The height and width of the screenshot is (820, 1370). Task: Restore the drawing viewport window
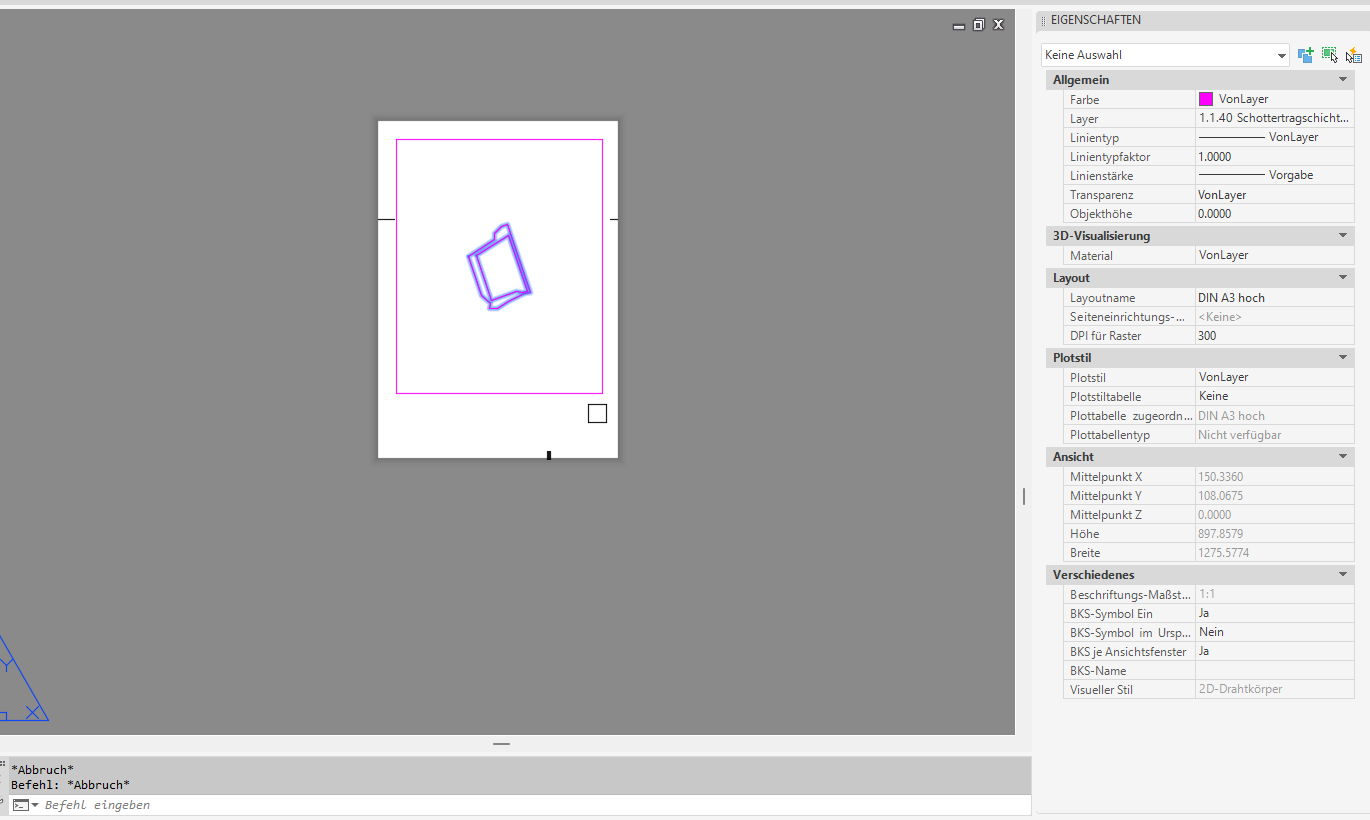click(x=979, y=25)
